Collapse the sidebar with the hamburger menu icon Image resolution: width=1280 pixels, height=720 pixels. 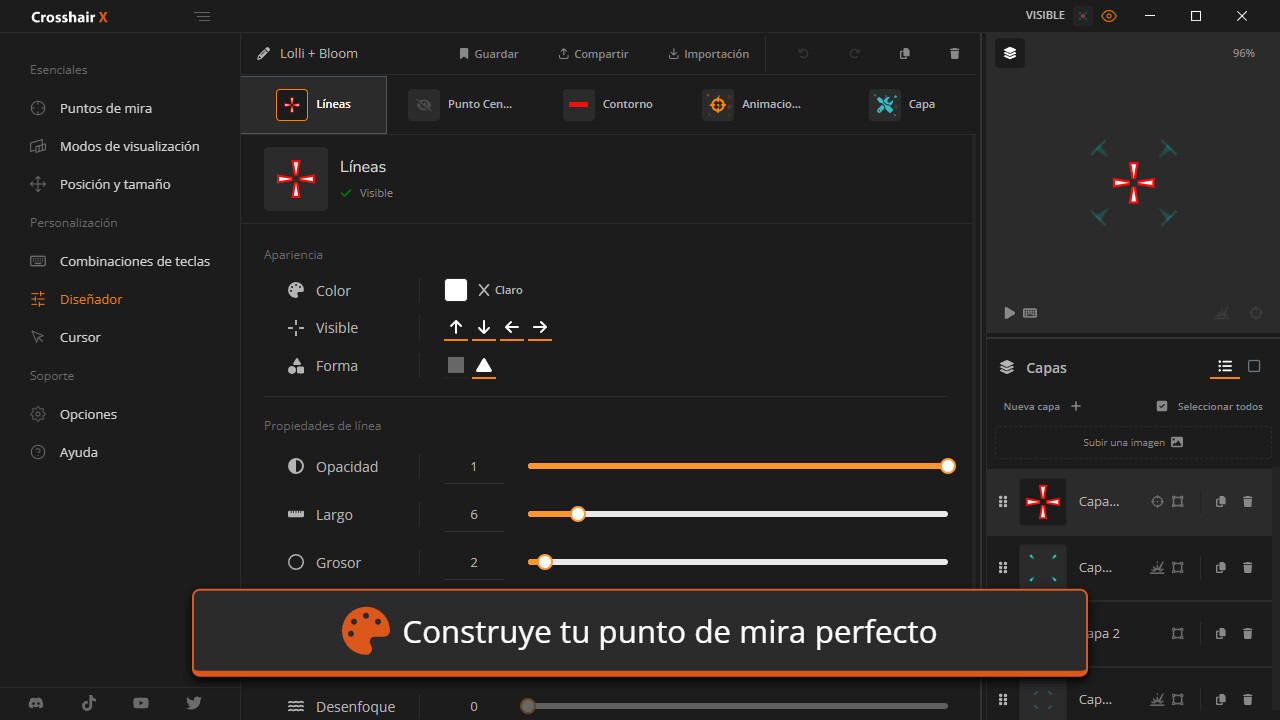point(203,17)
